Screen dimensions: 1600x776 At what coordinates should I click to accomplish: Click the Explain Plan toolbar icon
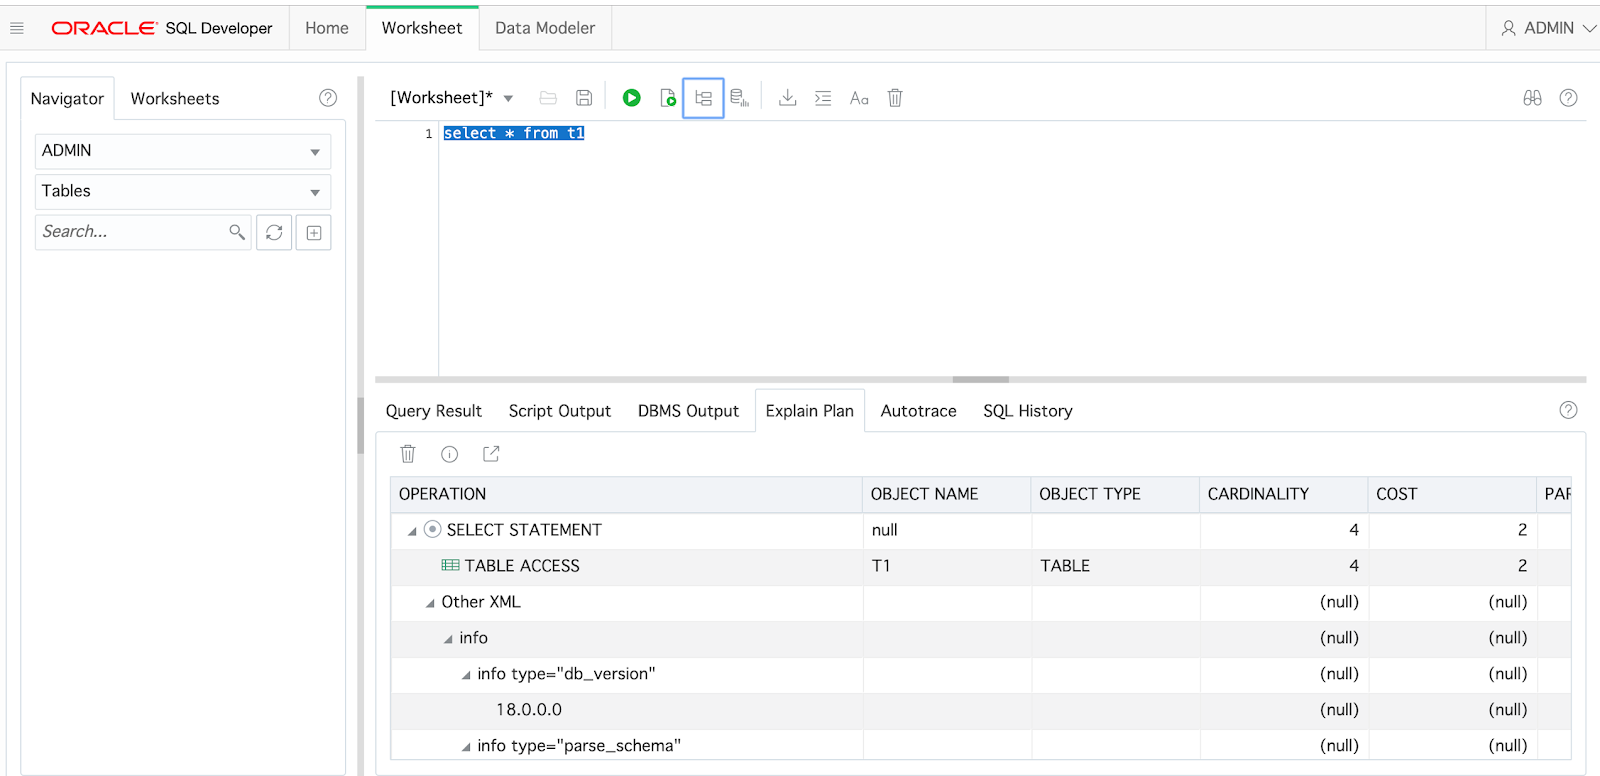click(703, 98)
